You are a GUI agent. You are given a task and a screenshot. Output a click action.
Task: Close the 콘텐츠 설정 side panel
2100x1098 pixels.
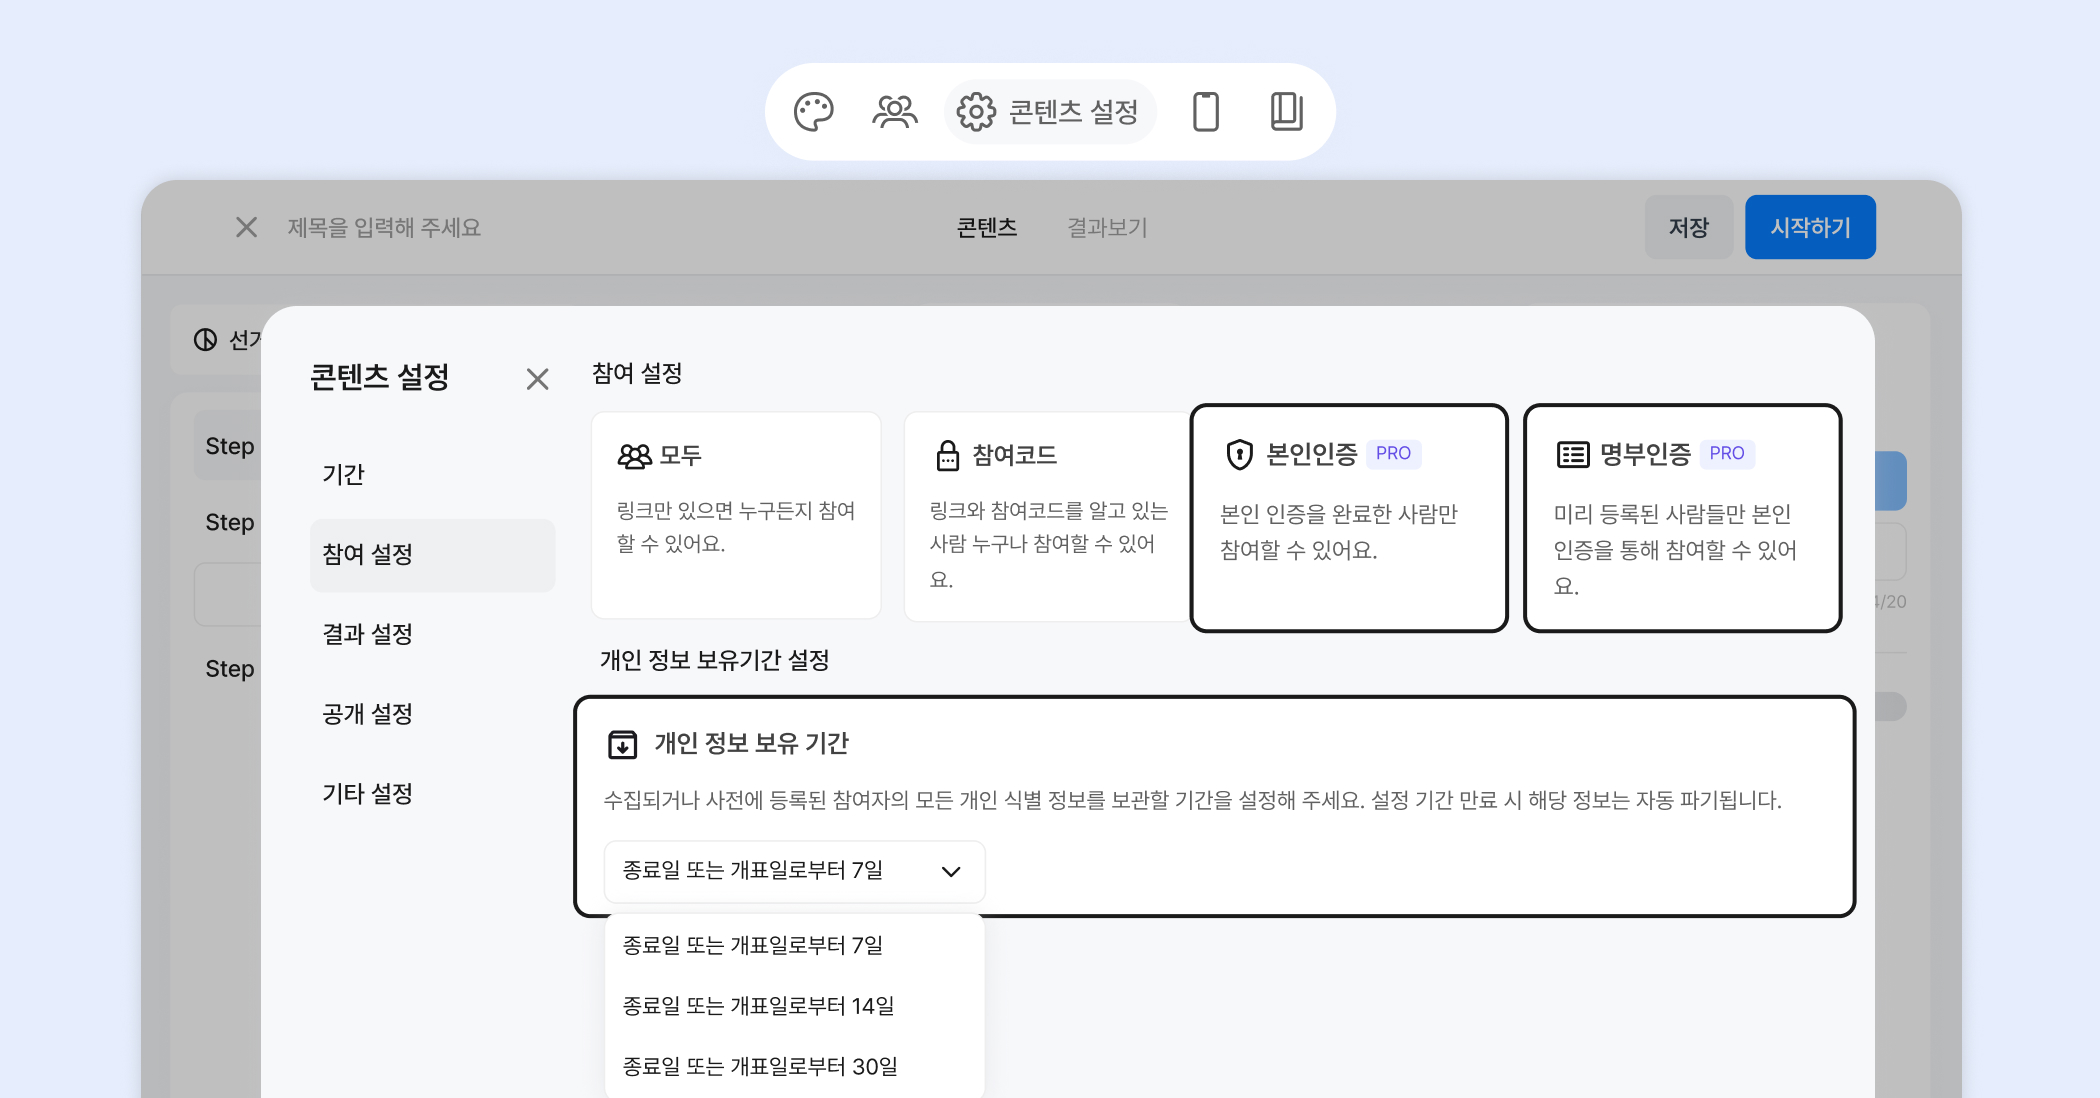[537, 379]
